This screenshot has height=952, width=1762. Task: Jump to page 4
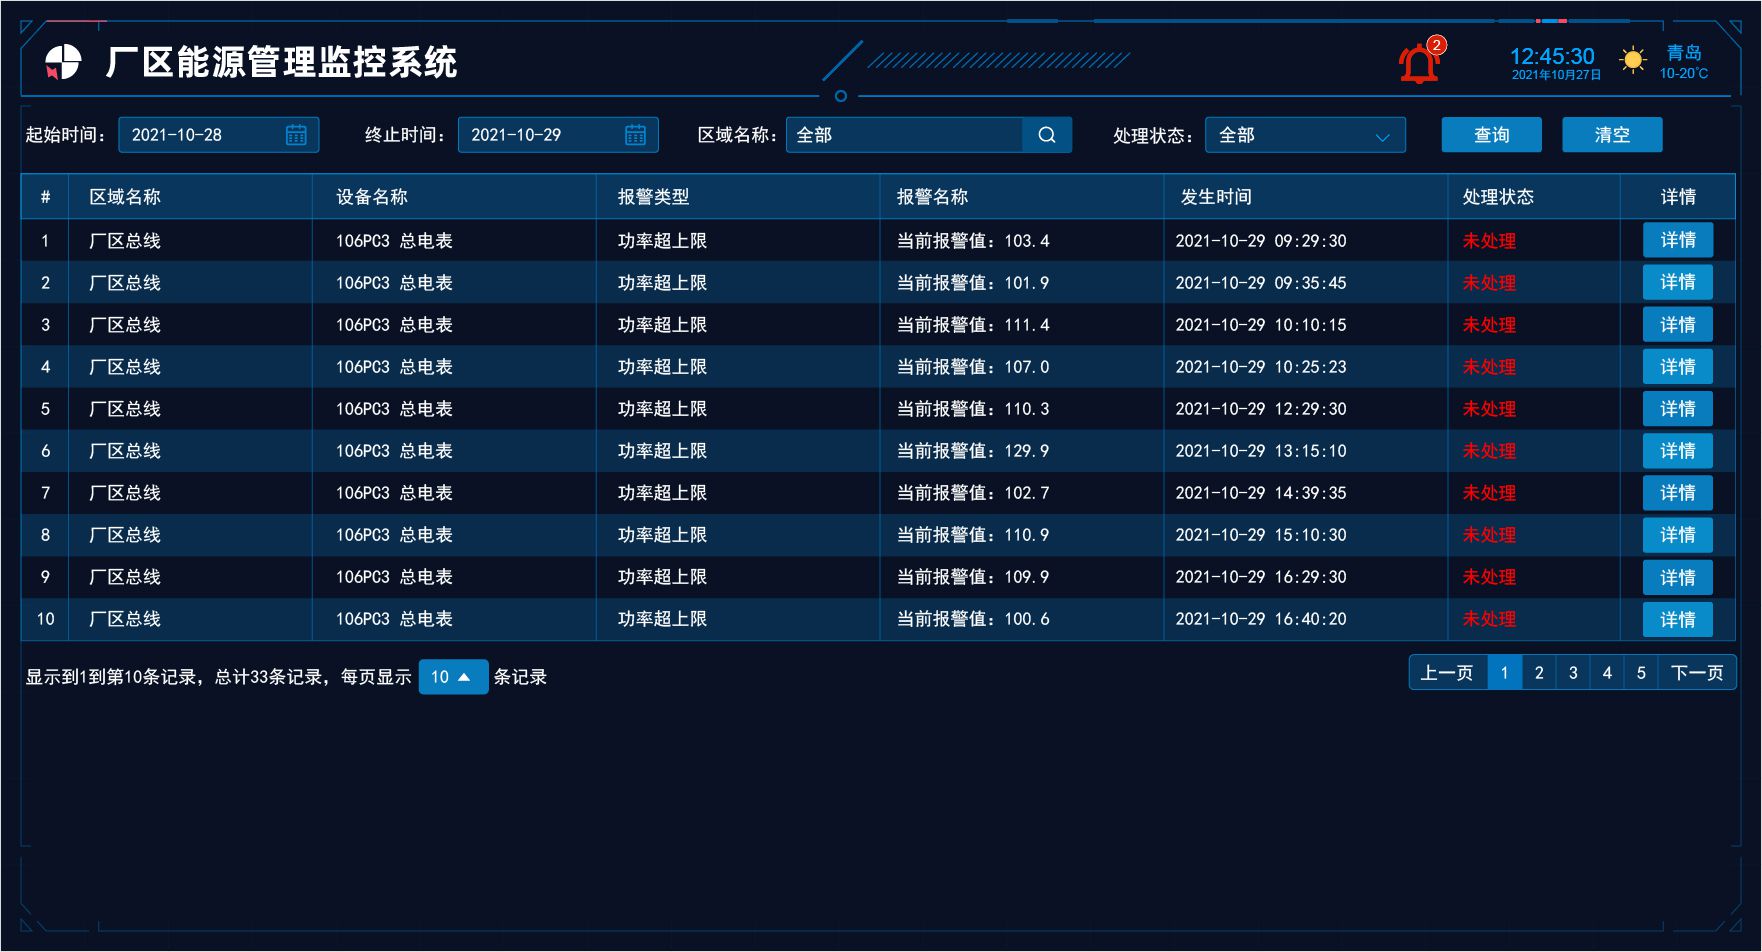[1607, 673]
